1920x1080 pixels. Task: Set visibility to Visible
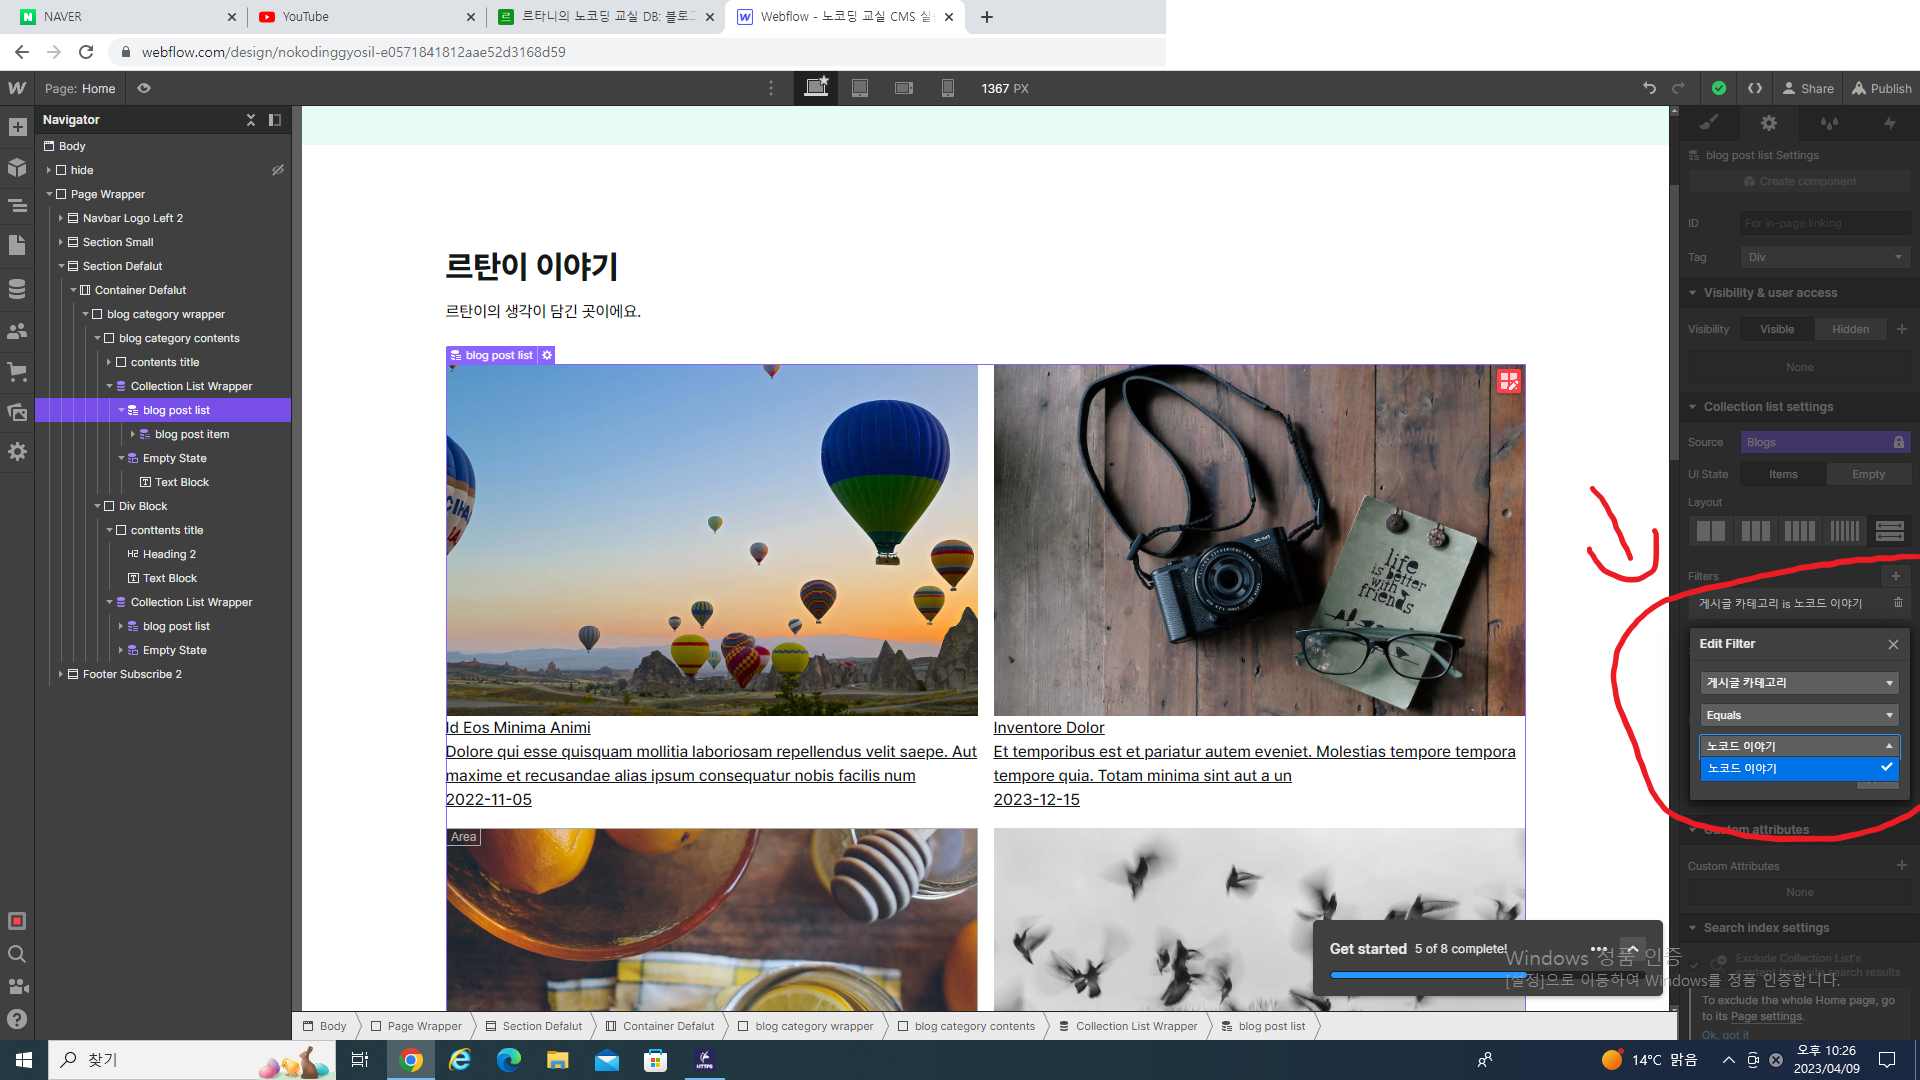click(x=1777, y=329)
